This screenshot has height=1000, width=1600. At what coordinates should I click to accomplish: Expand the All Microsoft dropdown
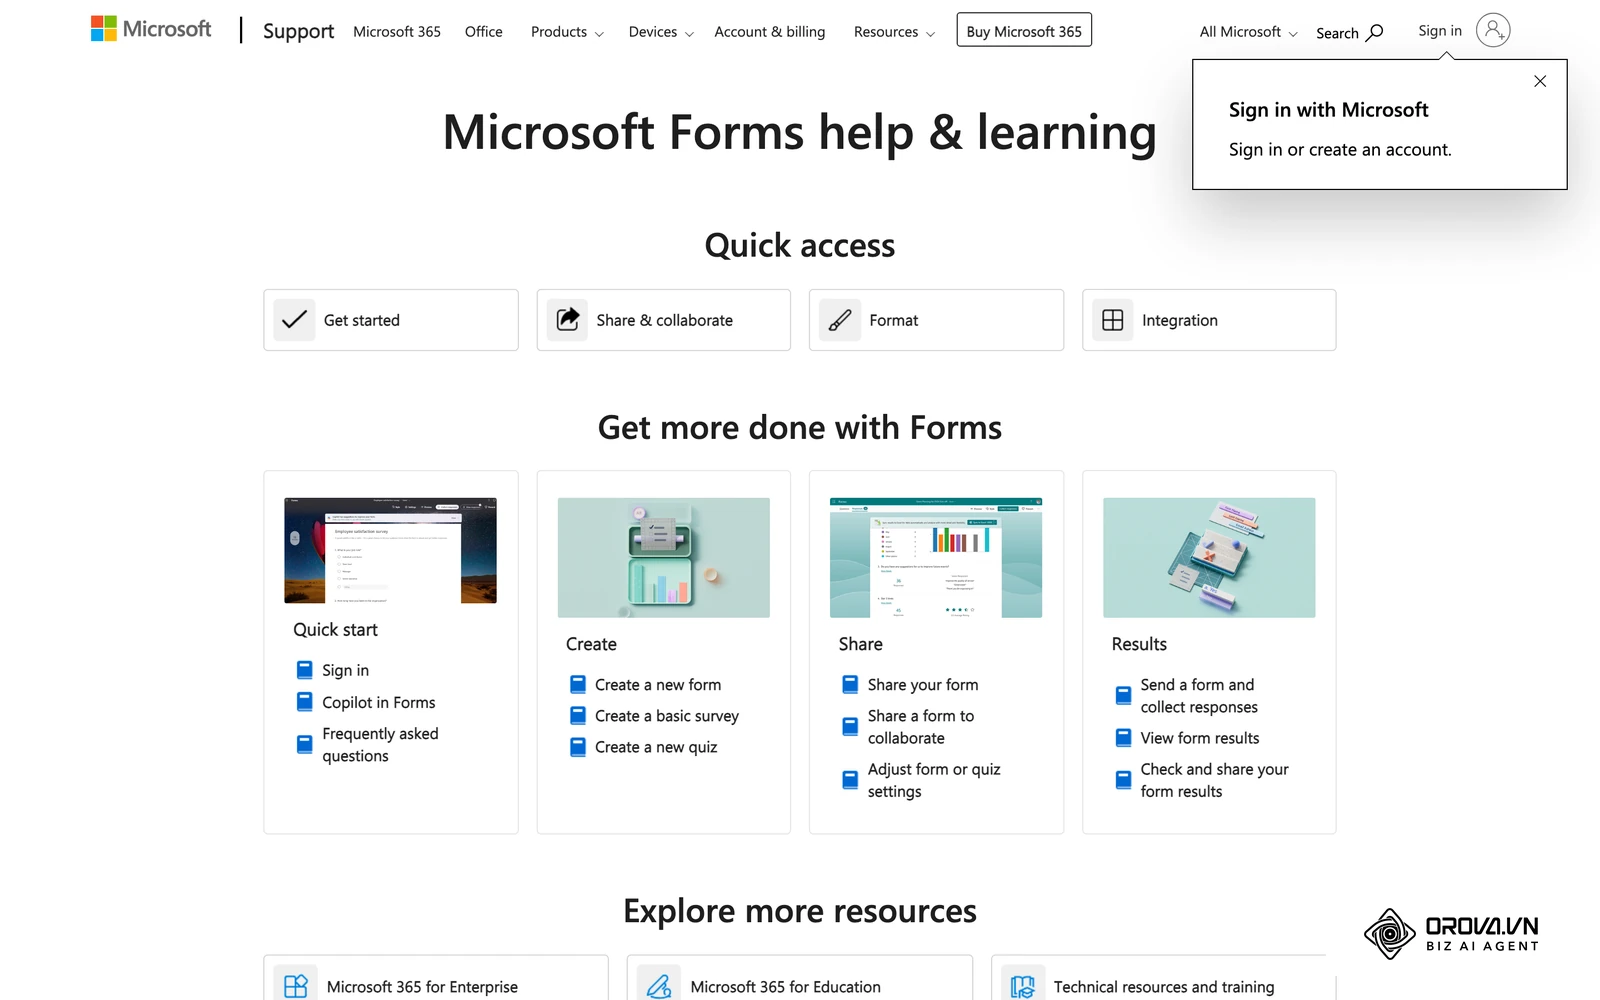tap(1248, 32)
